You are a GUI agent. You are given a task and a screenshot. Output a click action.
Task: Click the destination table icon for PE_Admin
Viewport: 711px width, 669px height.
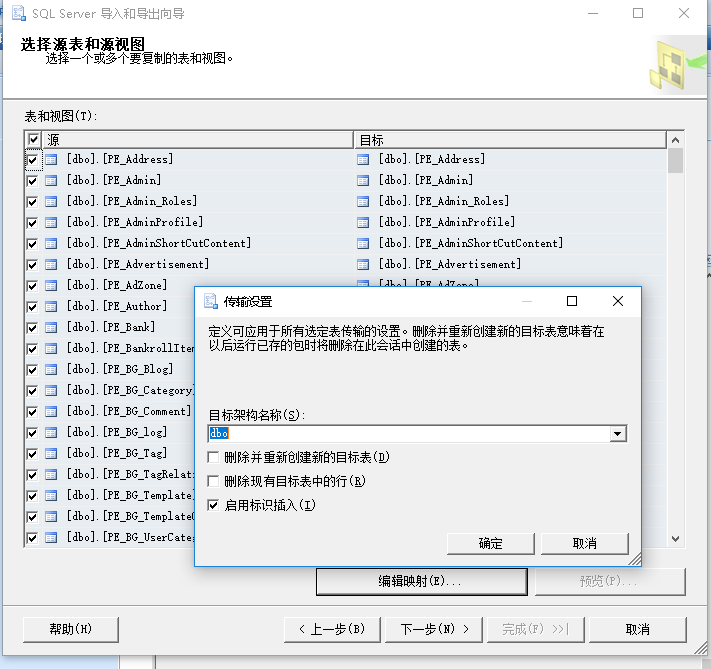[363, 180]
